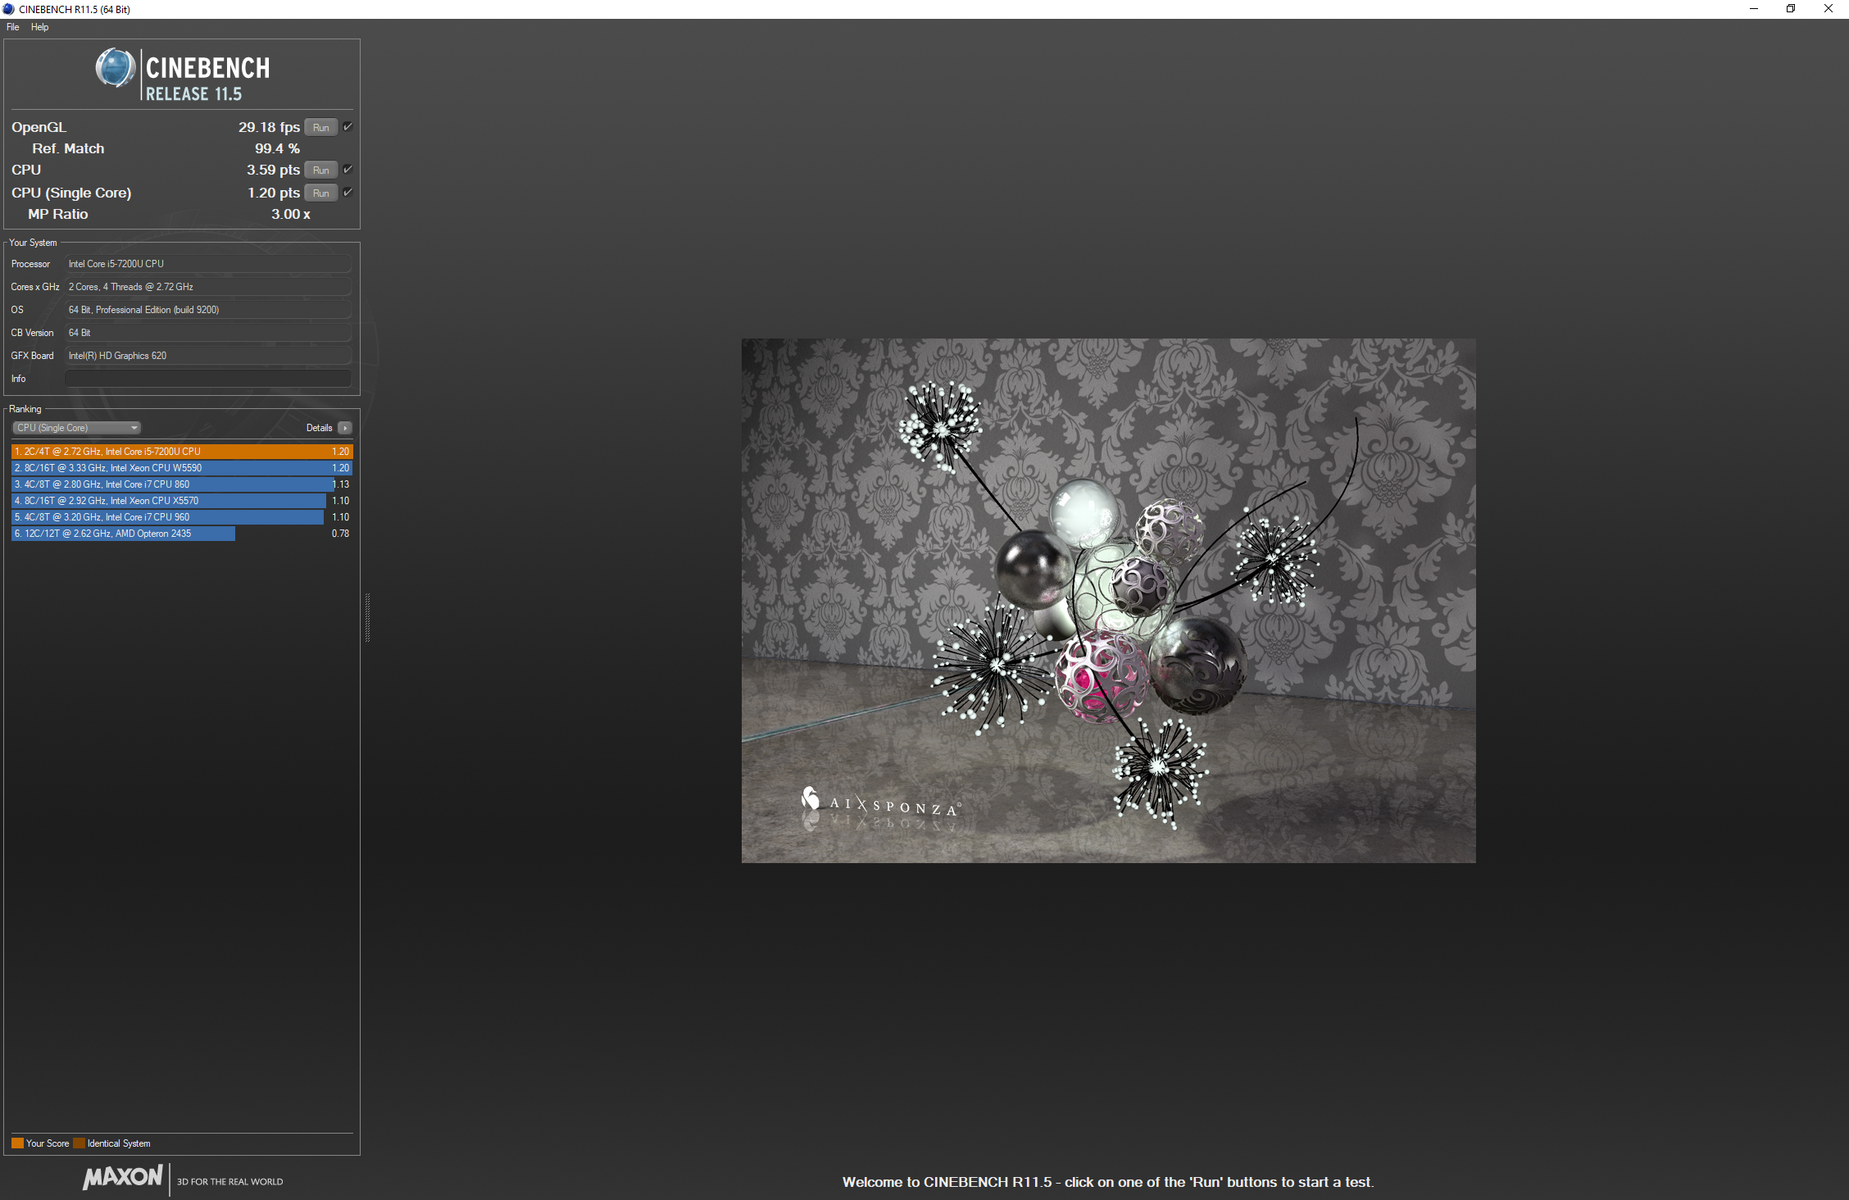This screenshot has height=1200, width=1849.
Task: Open the File menu
Action: (x=13, y=27)
